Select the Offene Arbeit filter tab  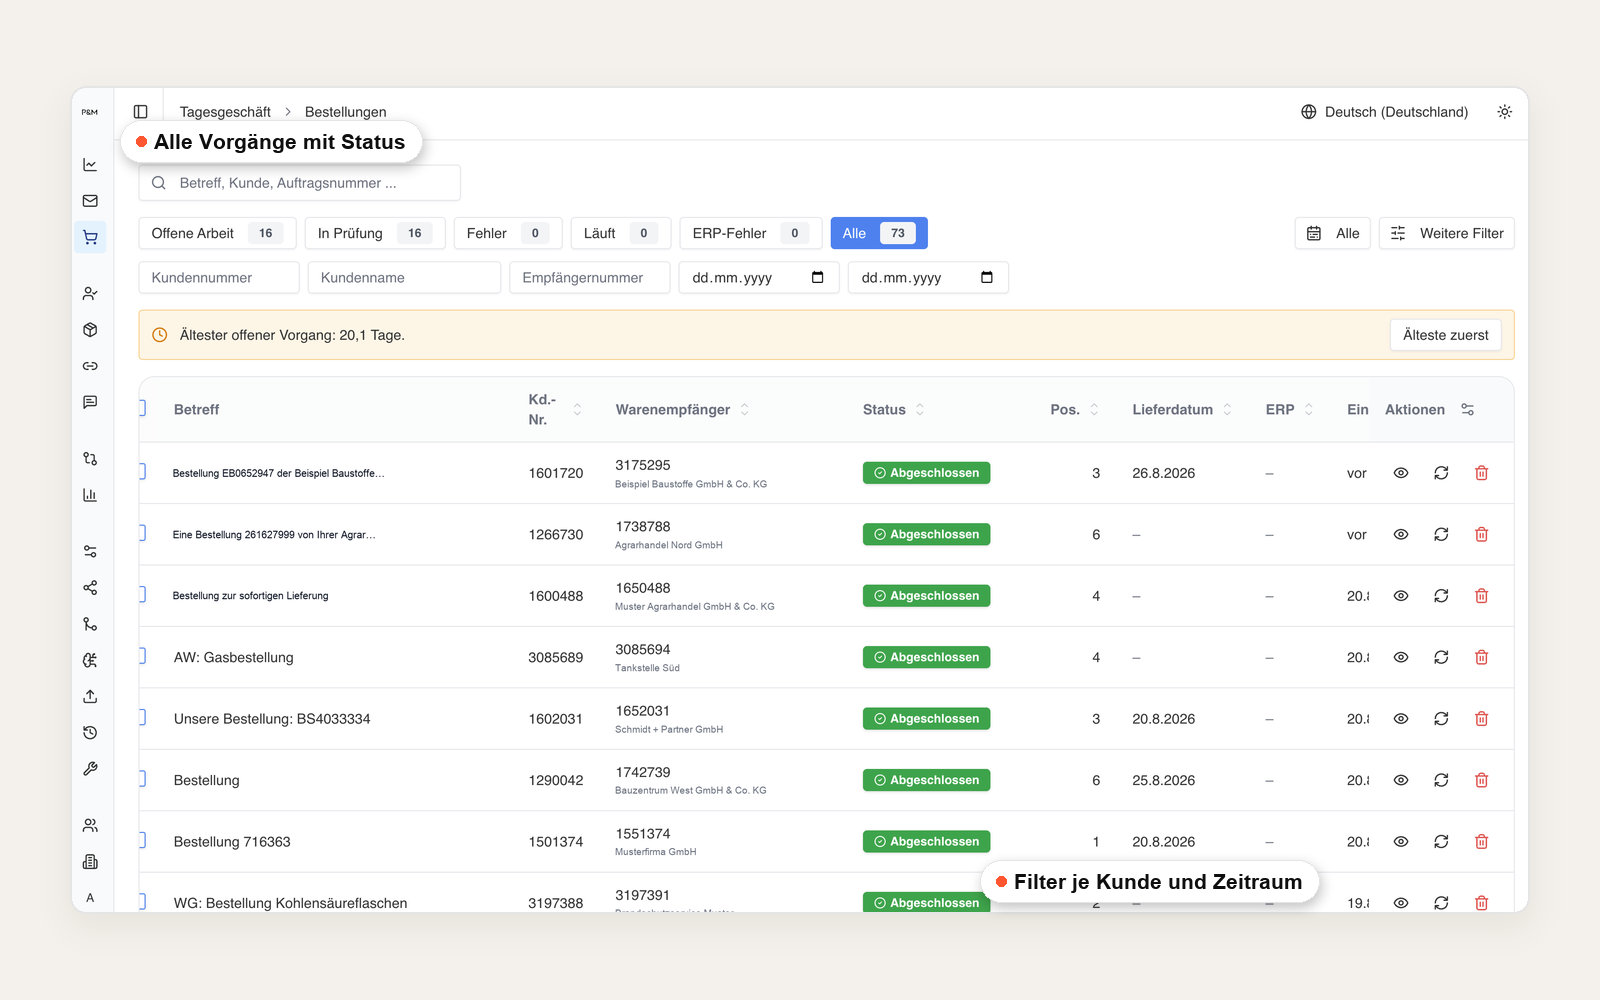click(x=217, y=233)
